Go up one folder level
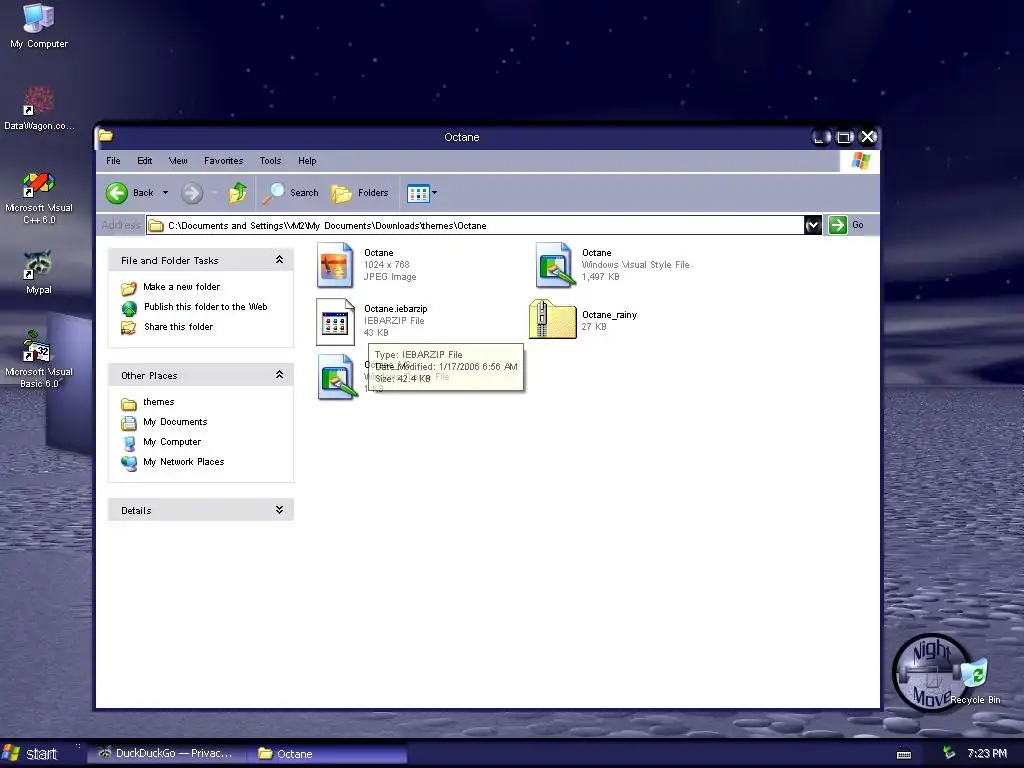Screen dimensions: 1024x768 [x=238, y=193]
